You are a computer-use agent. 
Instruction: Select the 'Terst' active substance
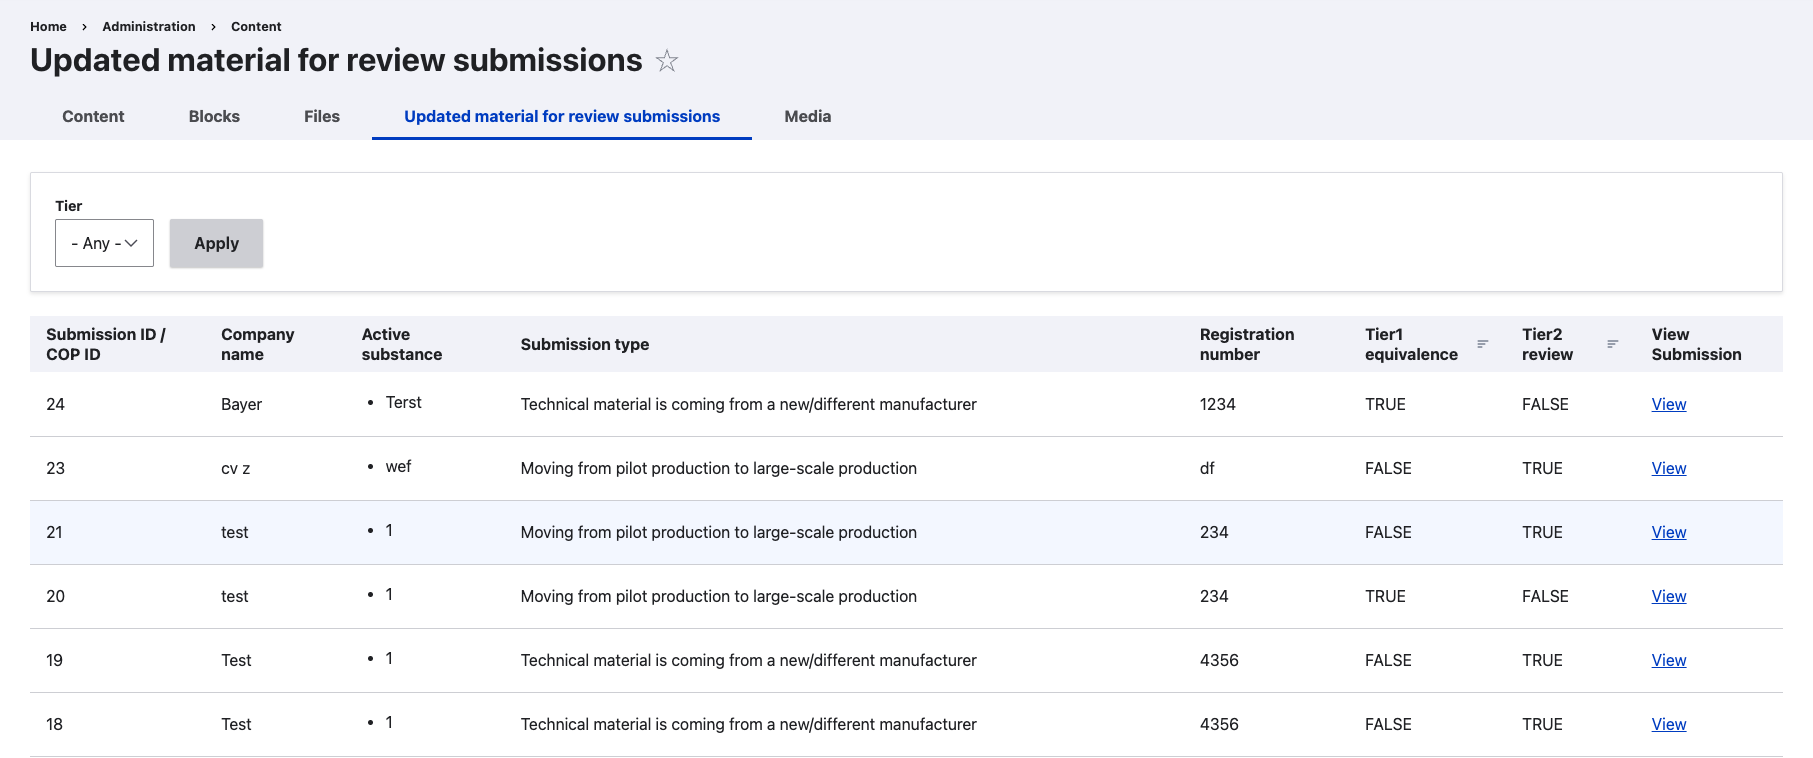tap(403, 402)
